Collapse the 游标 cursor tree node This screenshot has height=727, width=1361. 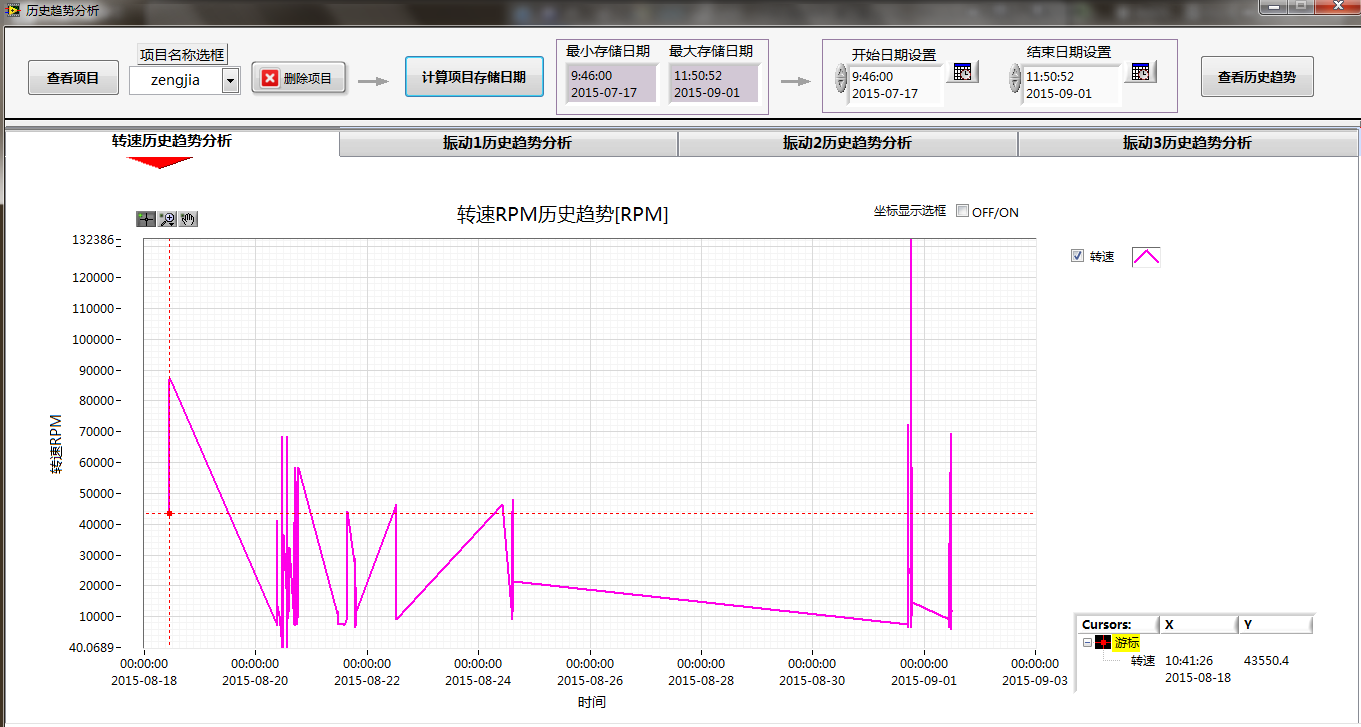coord(1087,643)
